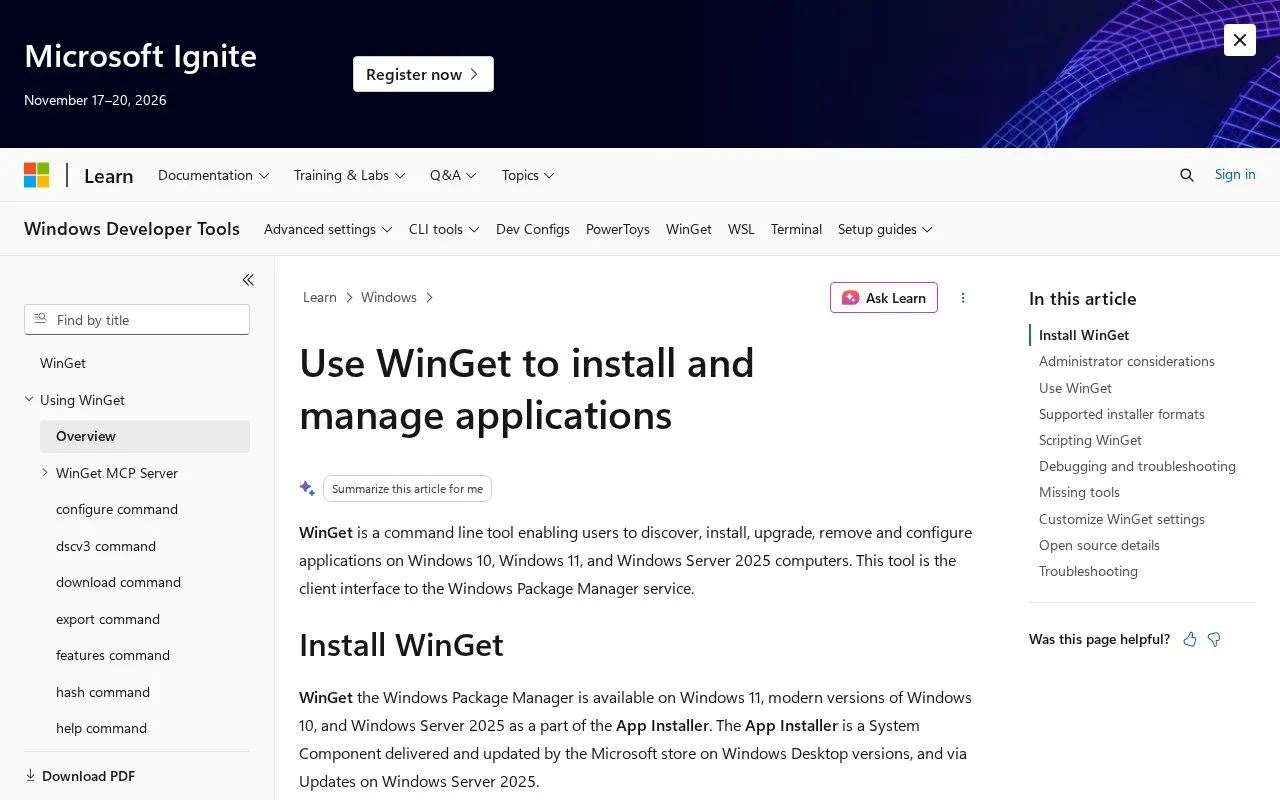Select WinGet in the top nav bar
This screenshot has height=800, width=1280.
pyautogui.click(x=689, y=229)
